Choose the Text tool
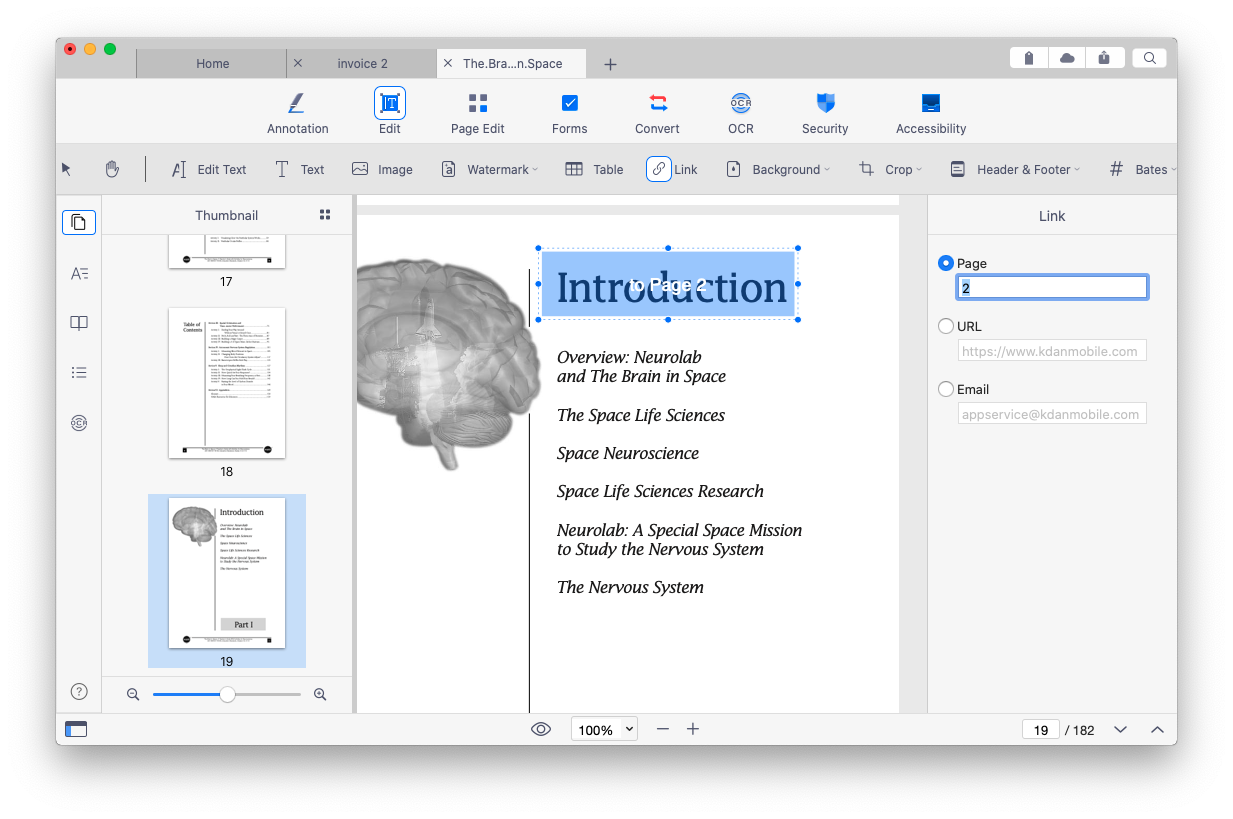1233x819 pixels. (x=299, y=169)
